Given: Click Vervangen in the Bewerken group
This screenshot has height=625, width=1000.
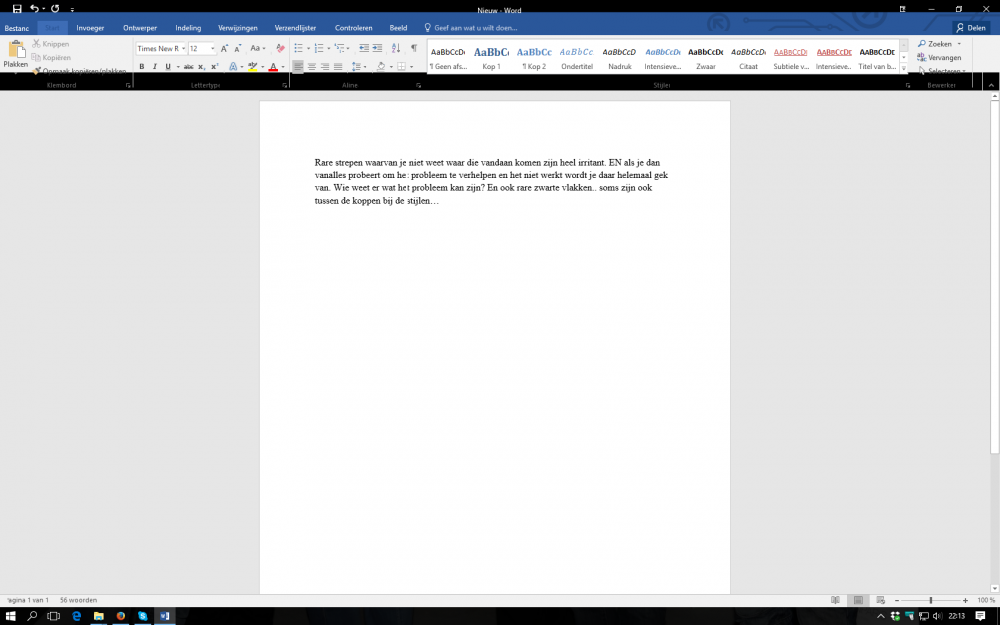Looking at the screenshot, I should point(941,58).
